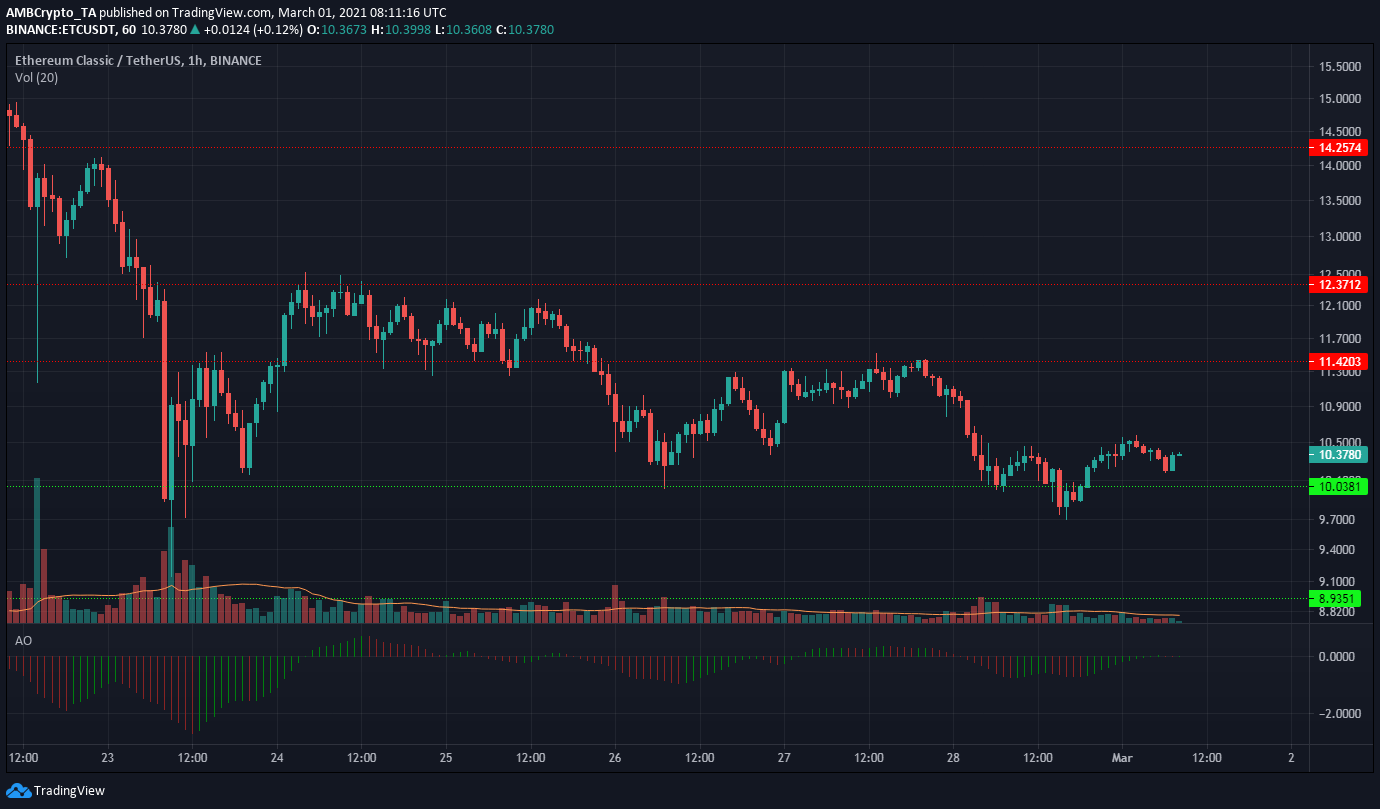
Task: Select the 14.2574 red price label
Action: point(1336,147)
